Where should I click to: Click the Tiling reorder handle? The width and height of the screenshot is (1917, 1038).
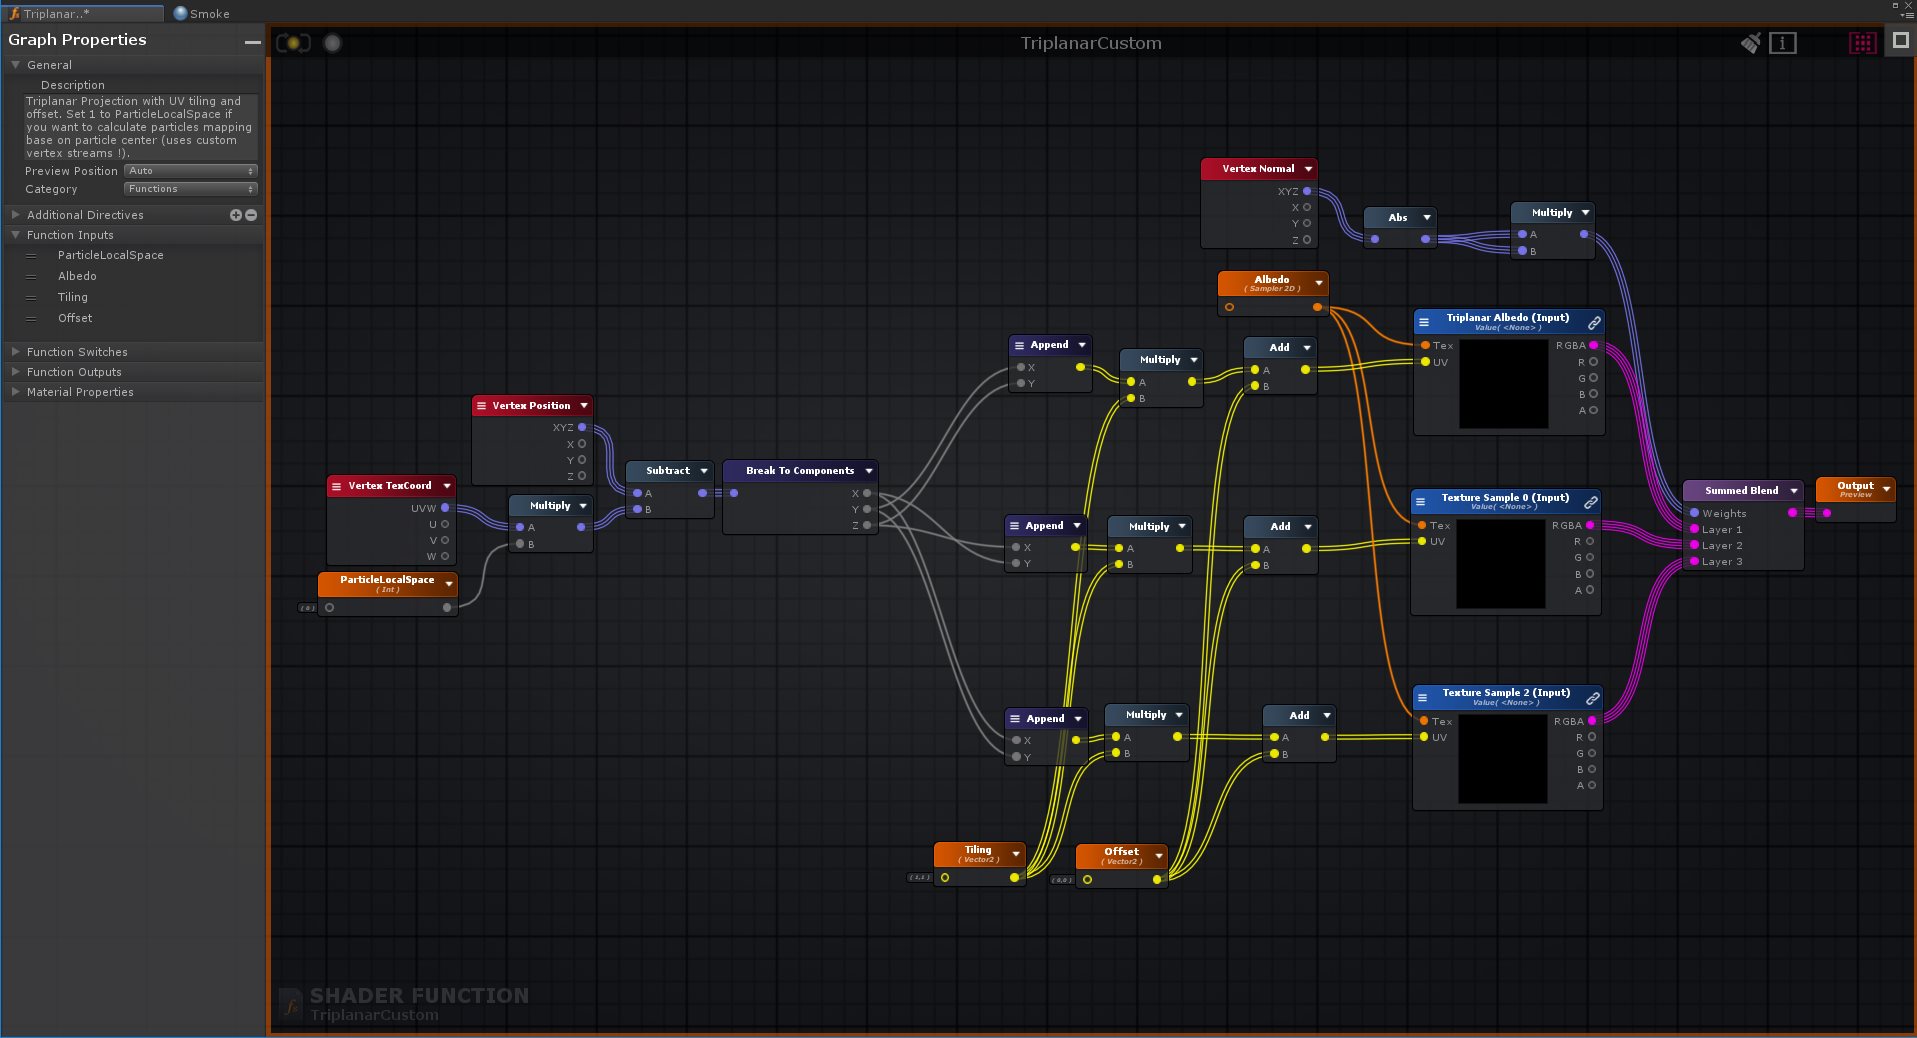[31, 298]
